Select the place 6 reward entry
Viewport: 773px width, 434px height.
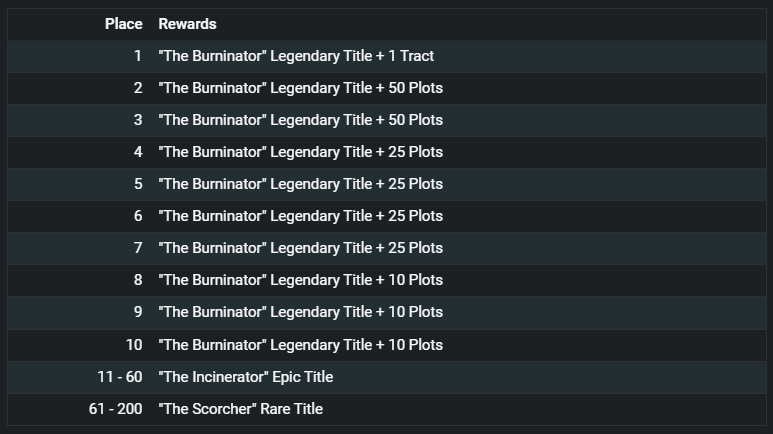[x=300, y=216]
